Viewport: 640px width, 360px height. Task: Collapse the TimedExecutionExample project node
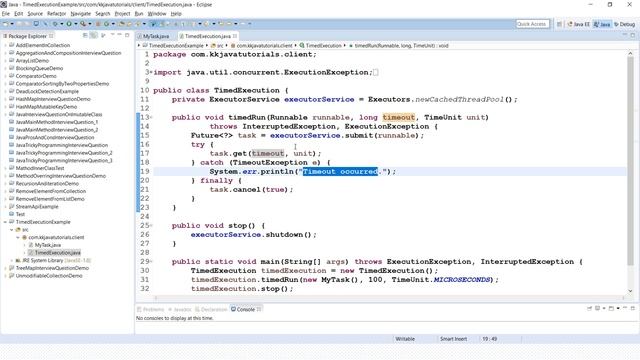5,222
